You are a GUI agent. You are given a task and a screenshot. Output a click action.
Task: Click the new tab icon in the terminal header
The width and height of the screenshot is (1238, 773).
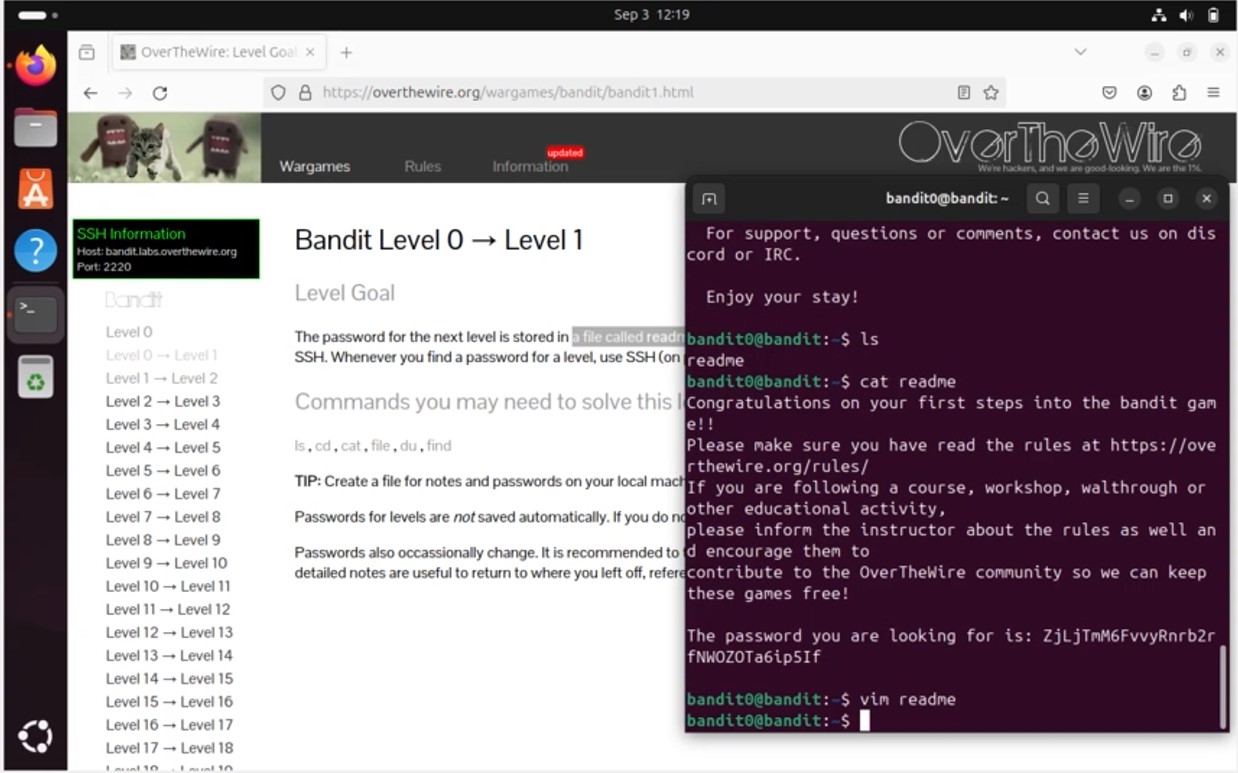coord(709,199)
